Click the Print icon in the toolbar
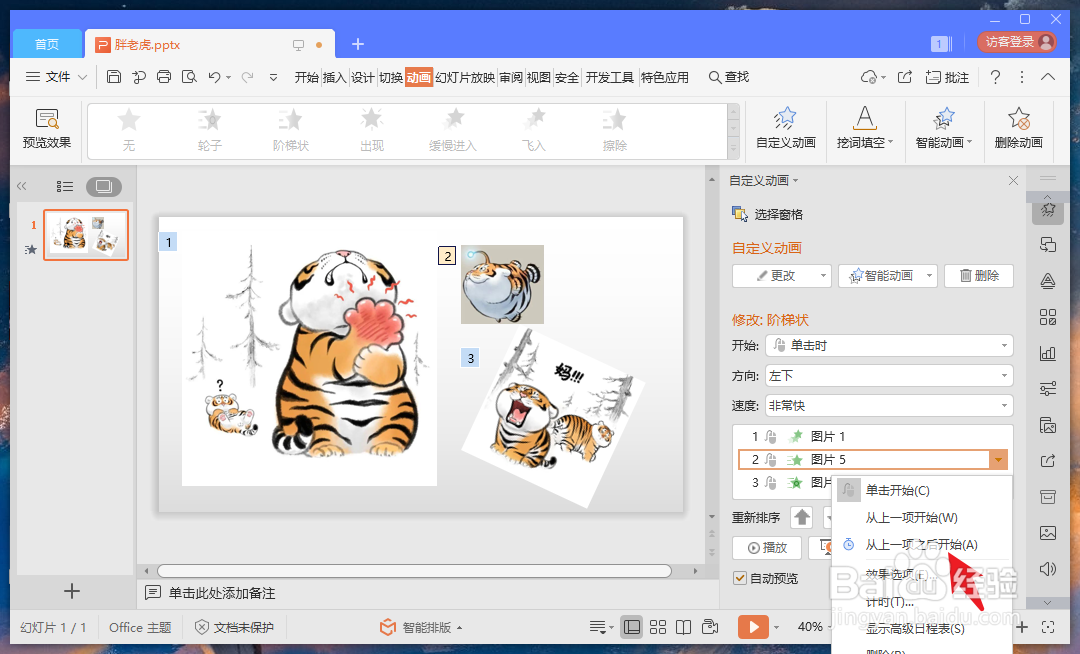The image size is (1080, 654). click(x=164, y=77)
